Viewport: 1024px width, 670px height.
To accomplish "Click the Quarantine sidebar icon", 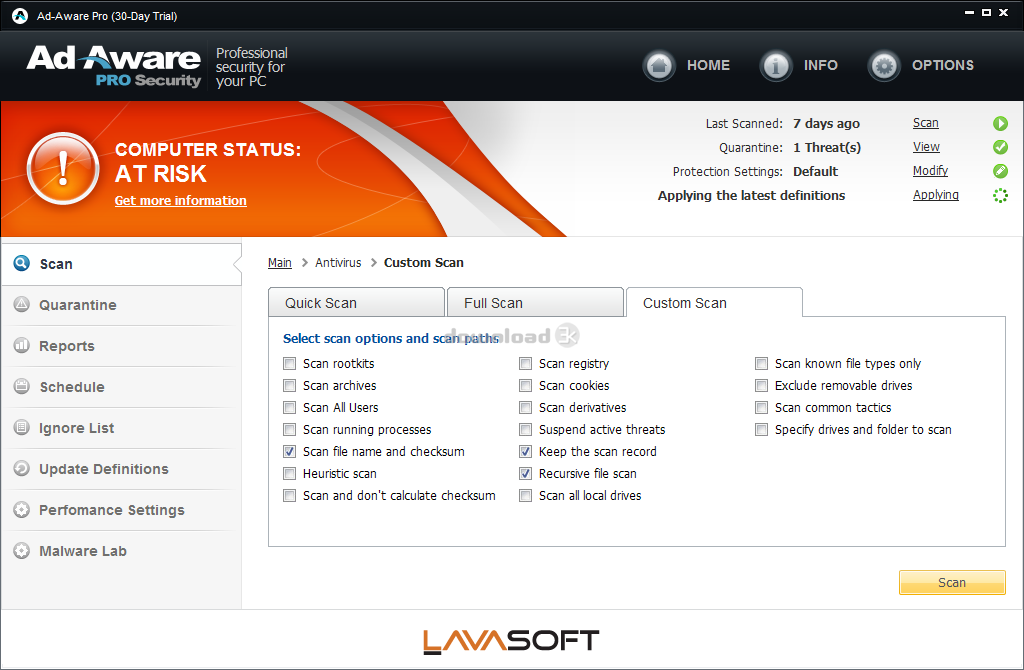I will coord(22,304).
